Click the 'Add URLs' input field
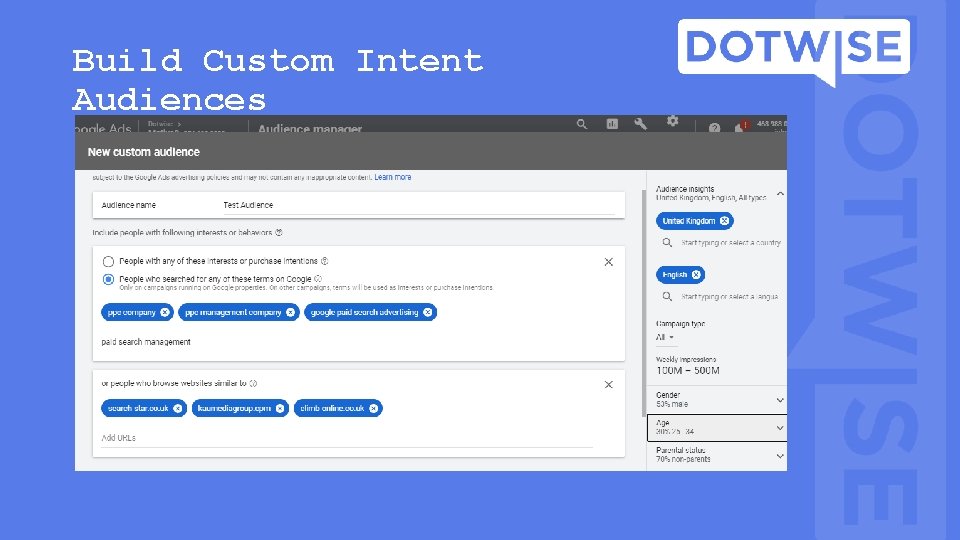Screen dimensions: 960x540 click(347, 438)
